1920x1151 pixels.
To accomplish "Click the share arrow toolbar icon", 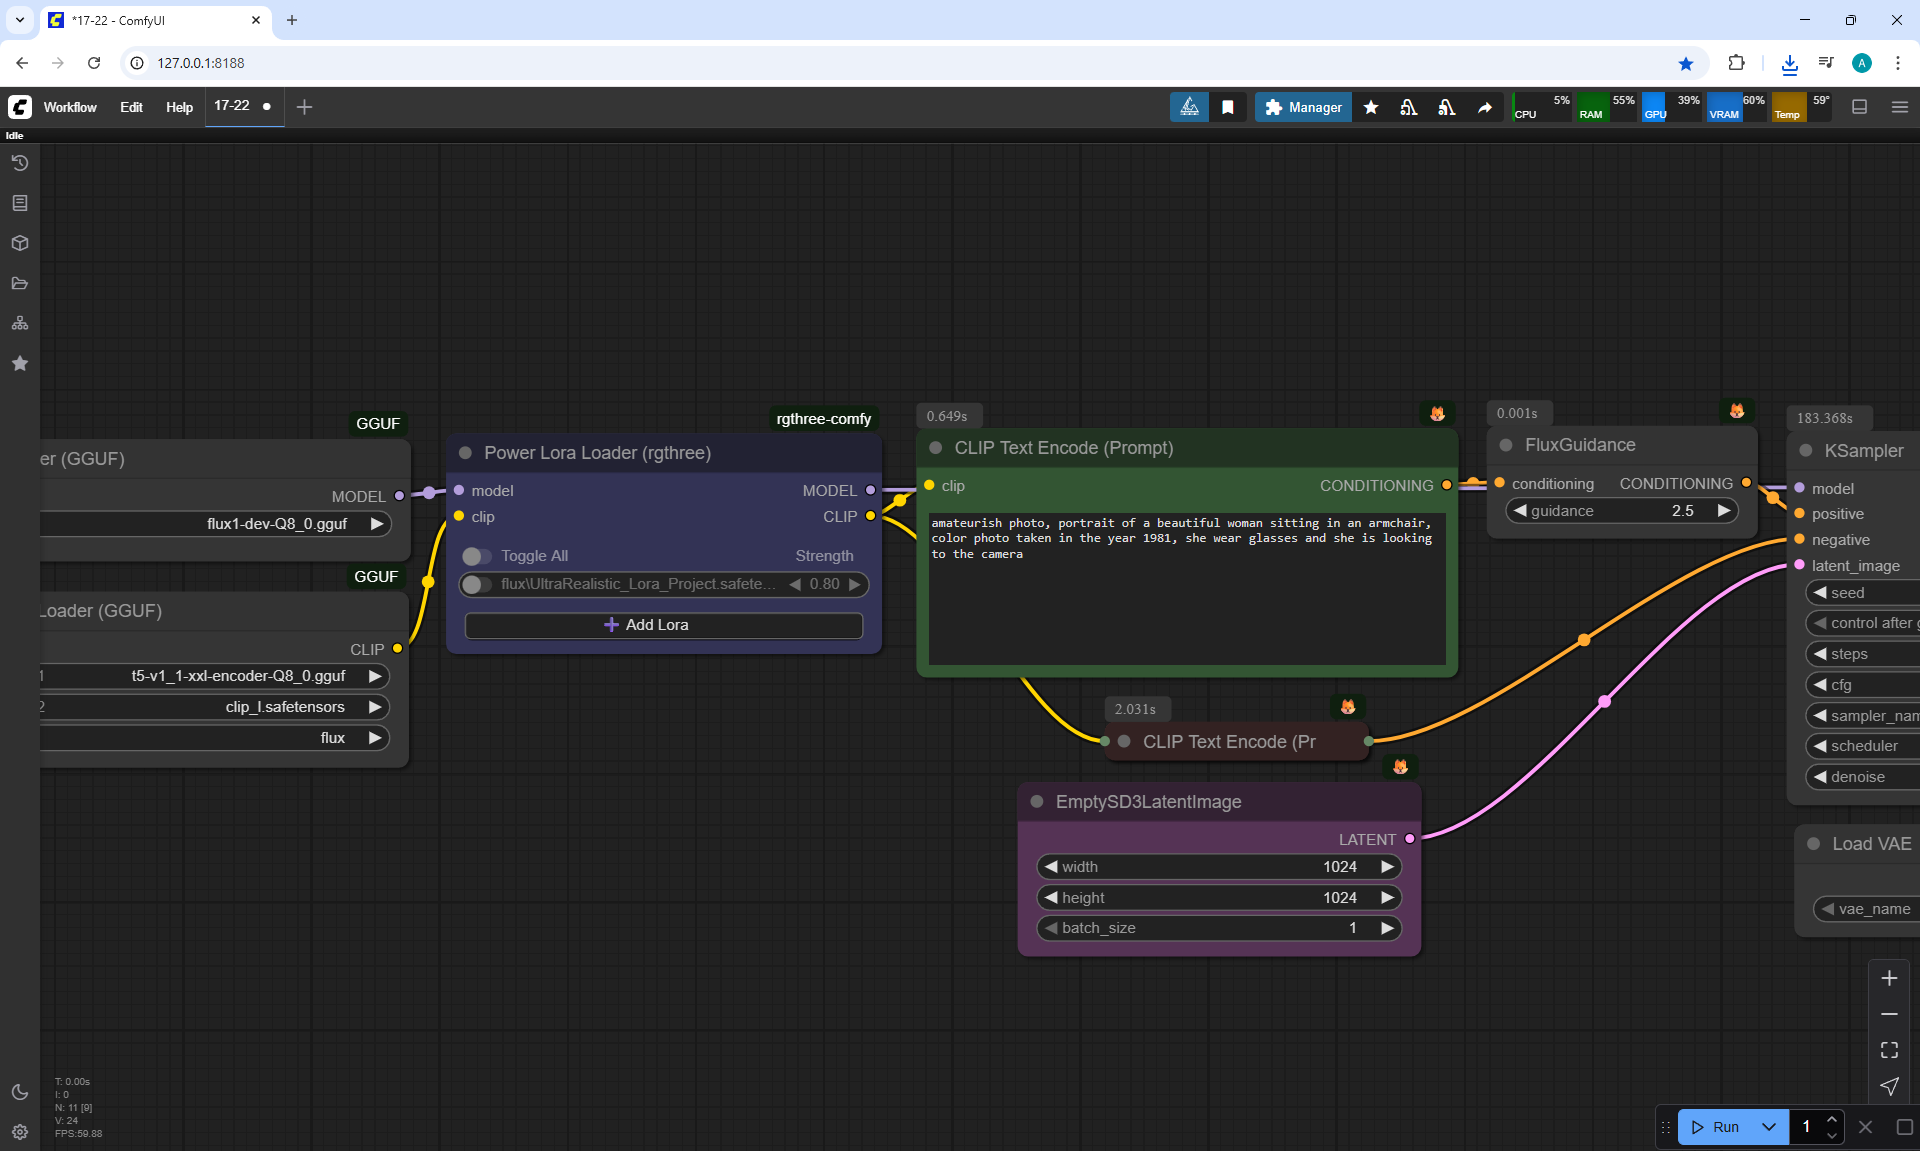I will (1485, 107).
